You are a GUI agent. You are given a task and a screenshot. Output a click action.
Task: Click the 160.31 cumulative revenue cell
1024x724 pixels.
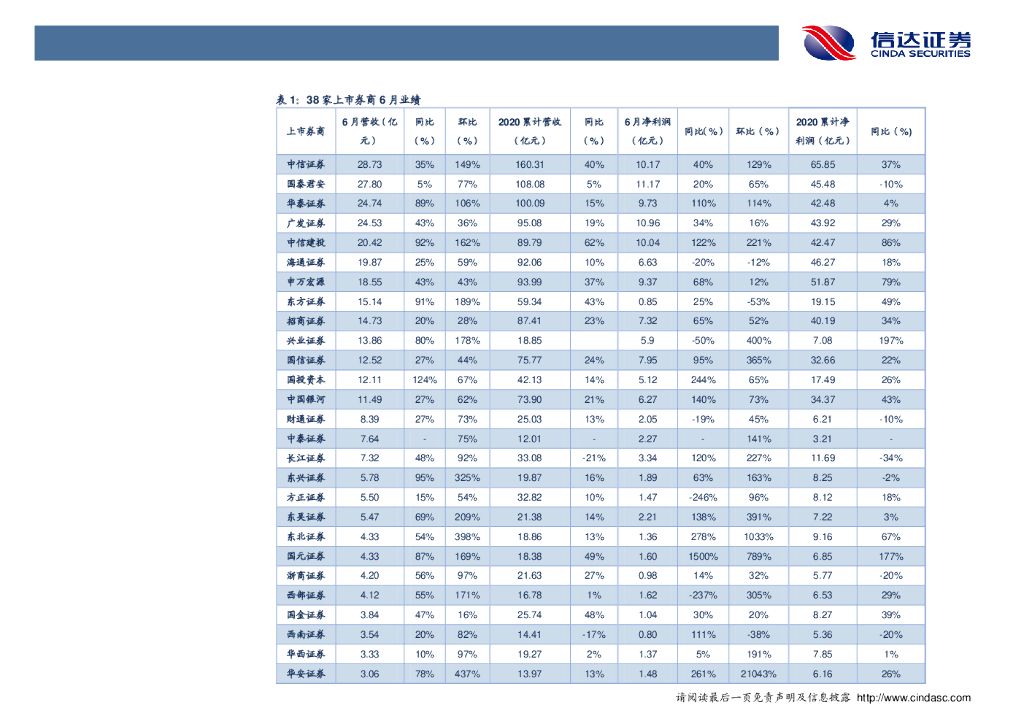[529, 165]
